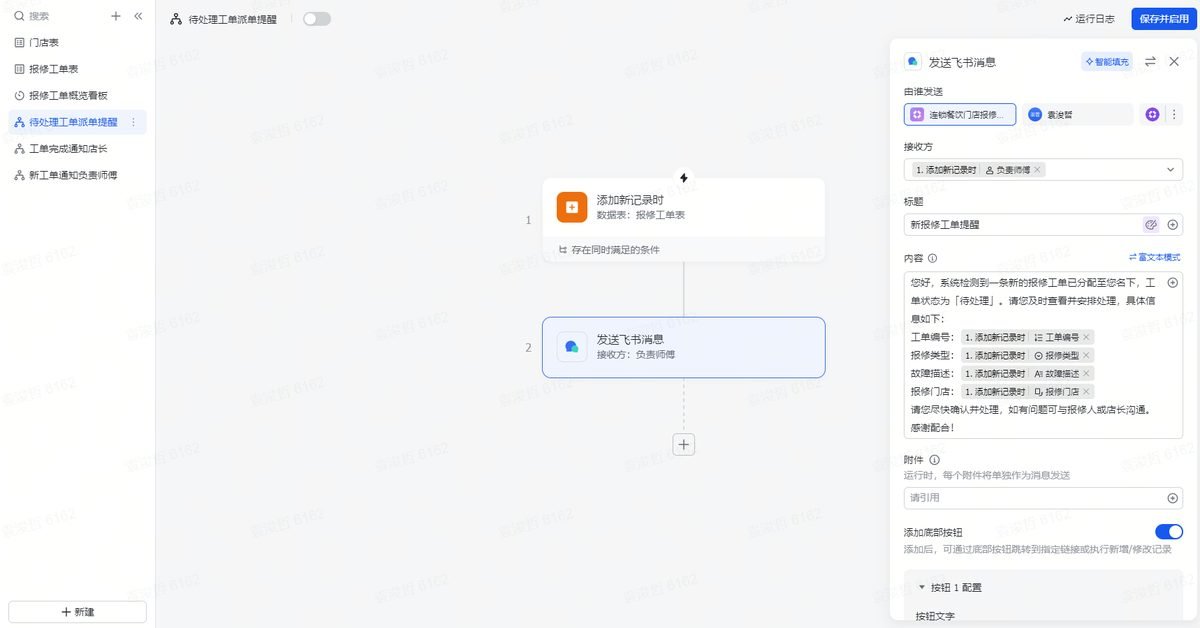Remove the 工单编号 field tag
This screenshot has width=1200, height=628.
pos(1087,337)
